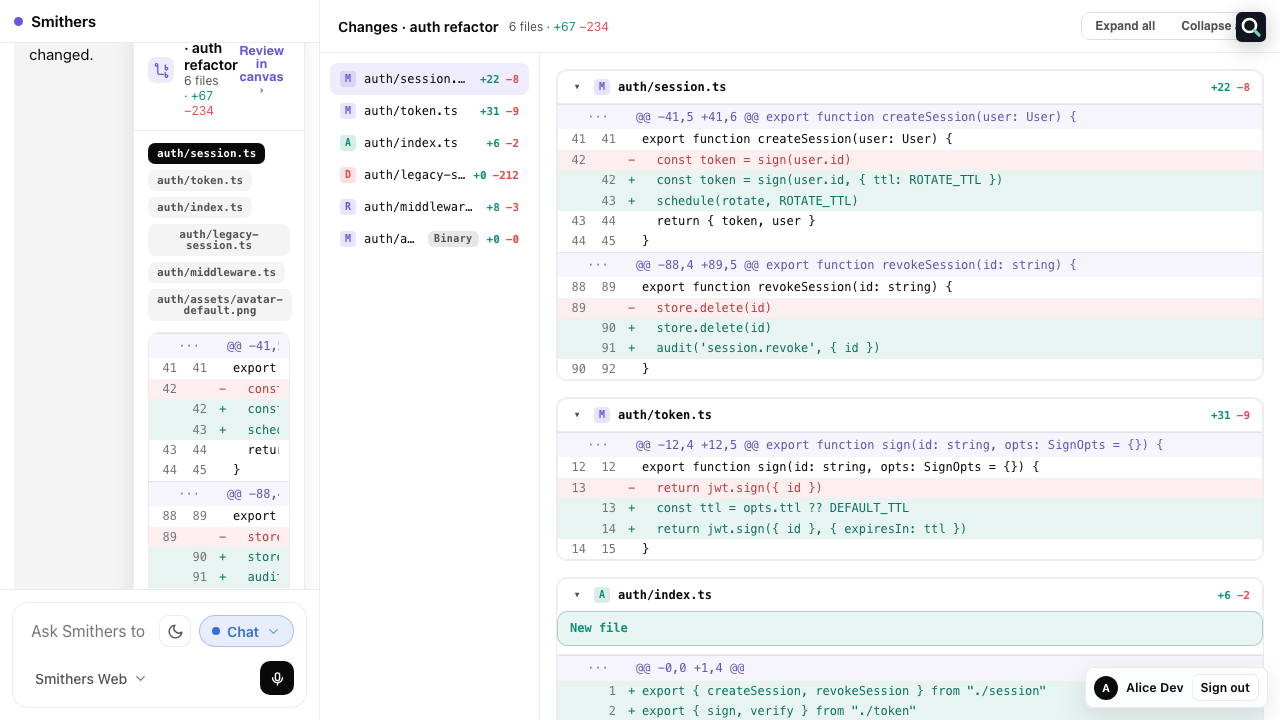Click the Ask Smithers input field
The image size is (1280, 720).
[x=88, y=631]
